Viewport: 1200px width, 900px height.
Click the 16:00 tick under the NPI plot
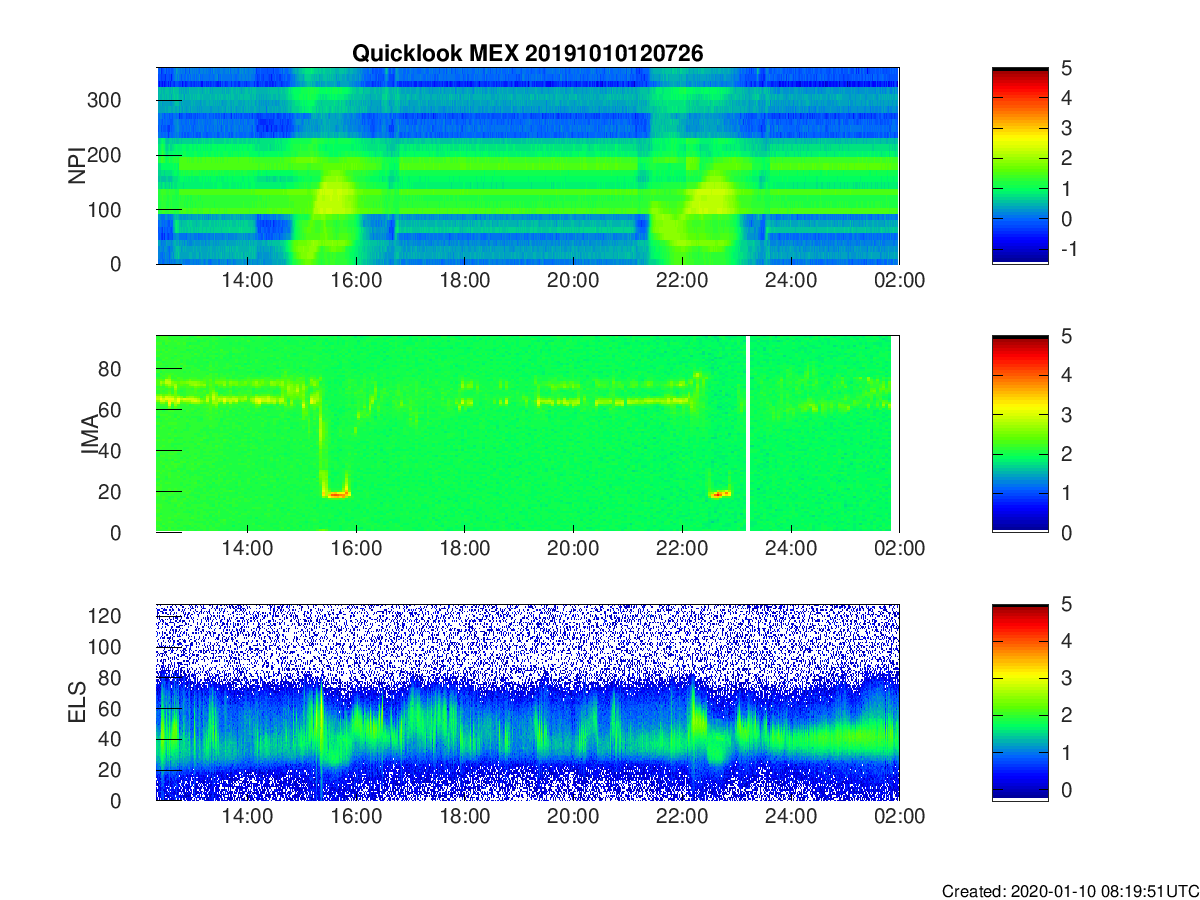pyautogui.click(x=356, y=281)
